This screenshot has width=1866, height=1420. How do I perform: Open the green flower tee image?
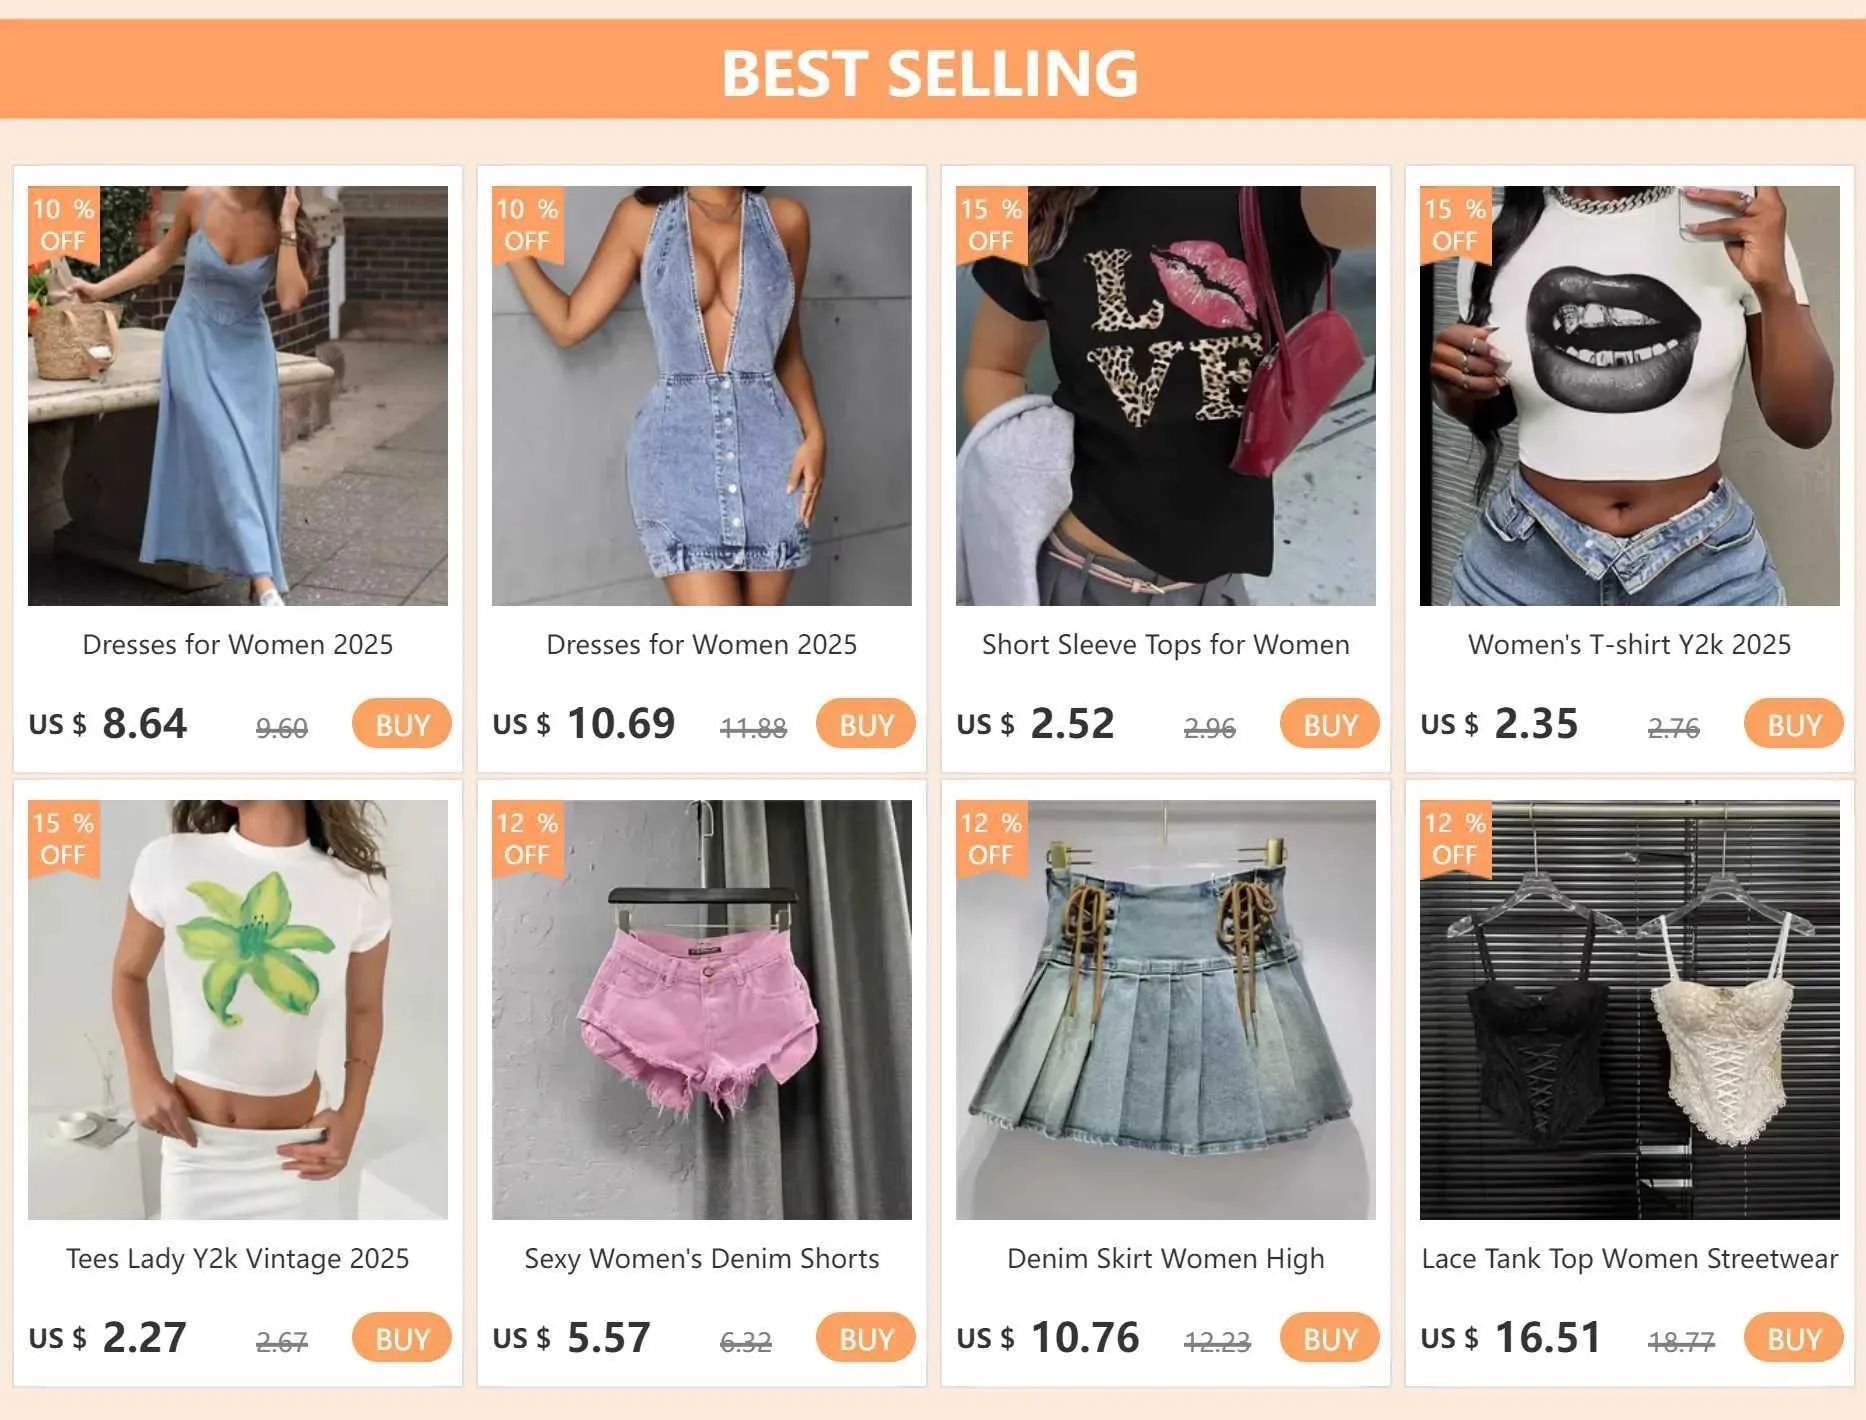(x=238, y=1010)
